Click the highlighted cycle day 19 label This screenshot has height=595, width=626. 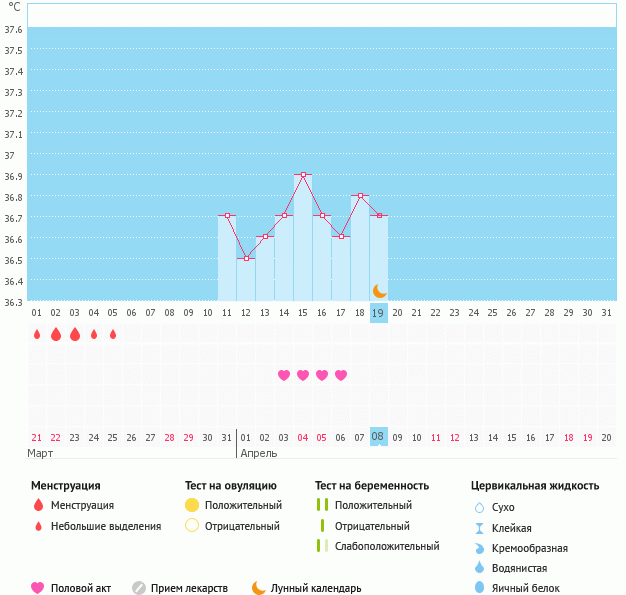(378, 313)
